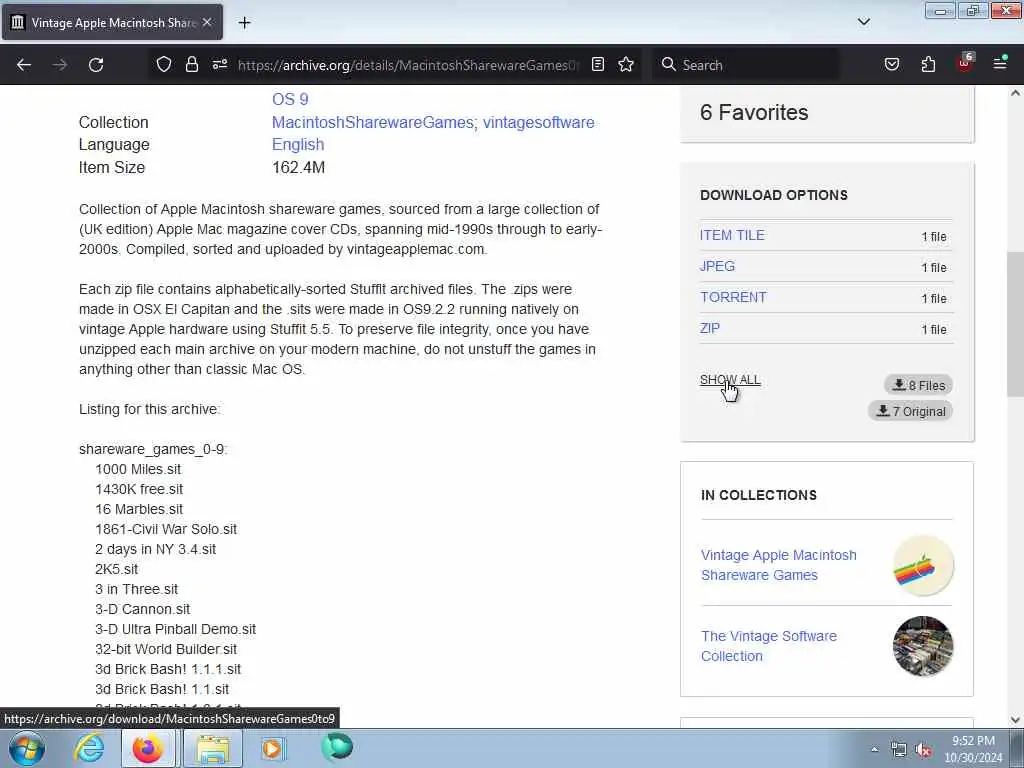
Task: Reload the current page
Action: (x=96, y=65)
